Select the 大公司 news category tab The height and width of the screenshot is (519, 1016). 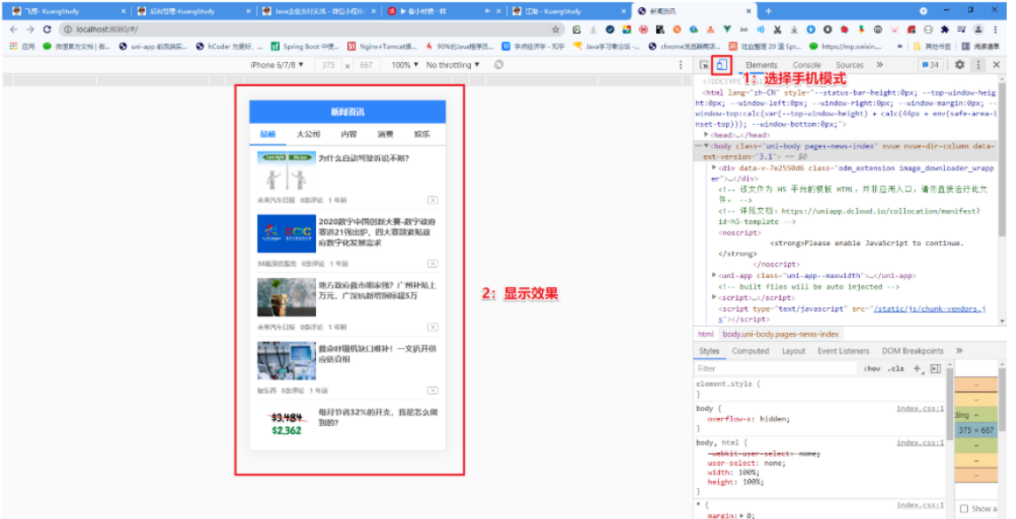[308, 134]
